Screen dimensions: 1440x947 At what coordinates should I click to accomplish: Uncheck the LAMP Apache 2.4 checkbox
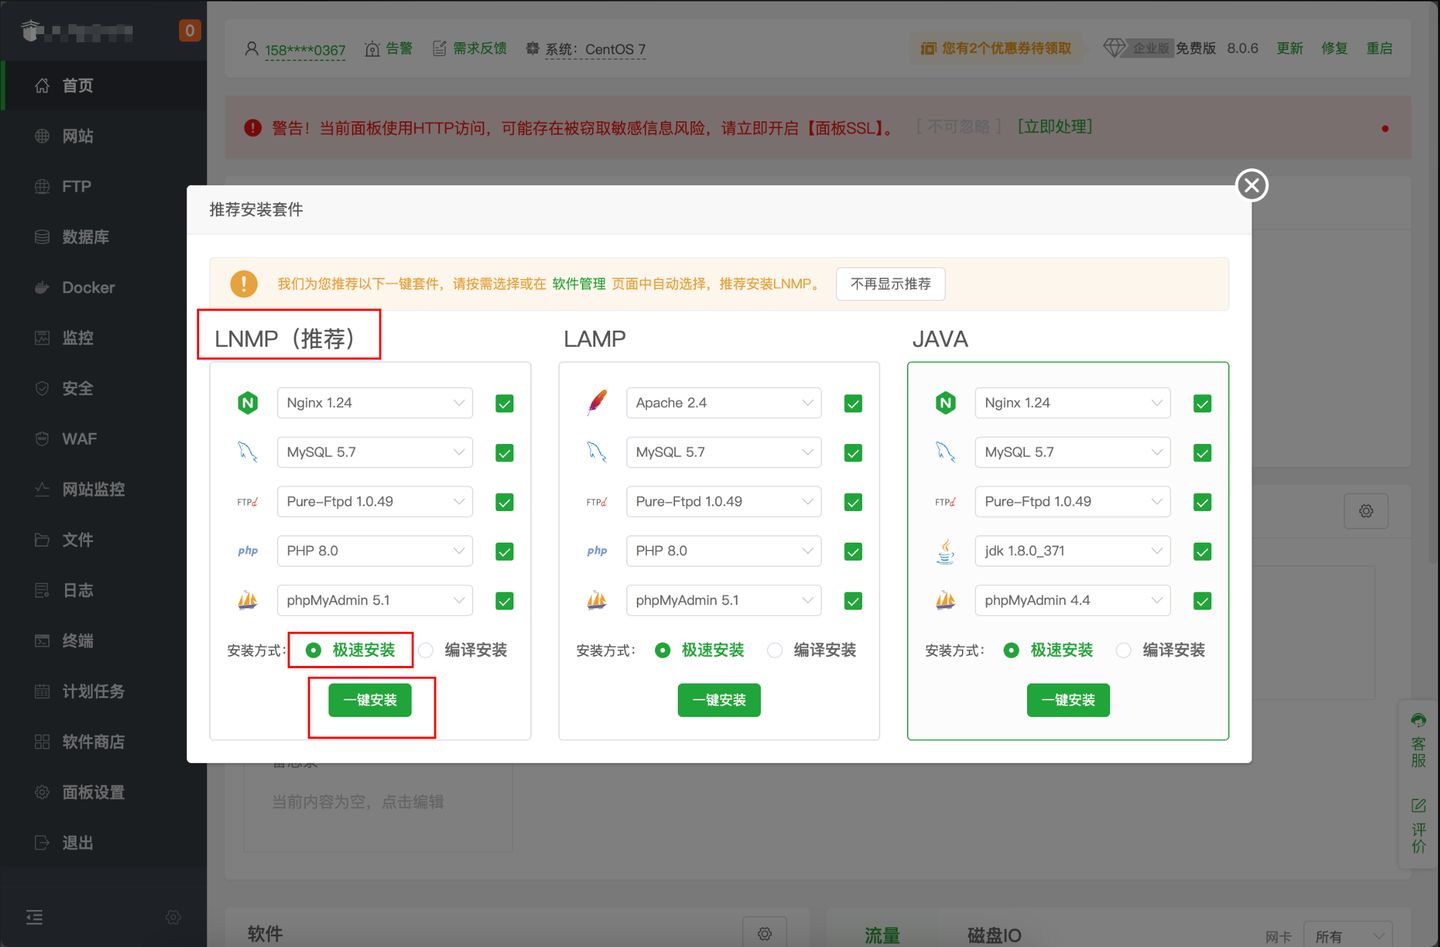tap(853, 403)
